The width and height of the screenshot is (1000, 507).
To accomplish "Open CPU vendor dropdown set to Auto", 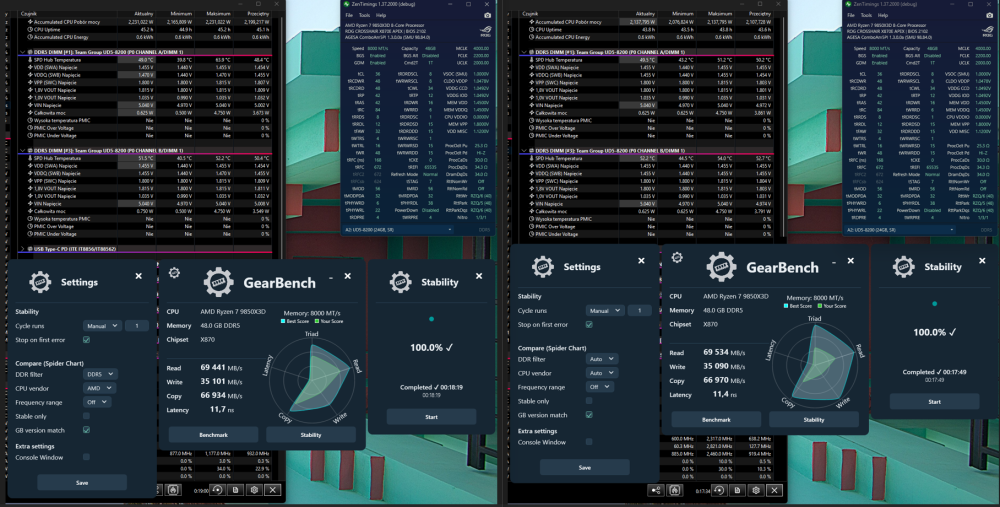I will click(x=601, y=373).
